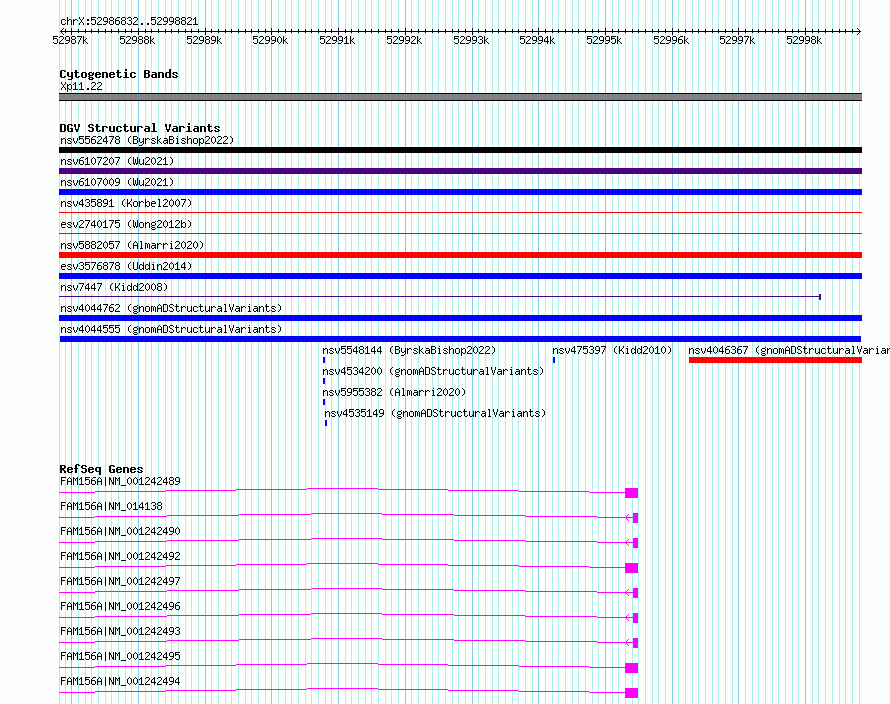Click the blue esv3576878 variant bar

click(x=460, y=276)
